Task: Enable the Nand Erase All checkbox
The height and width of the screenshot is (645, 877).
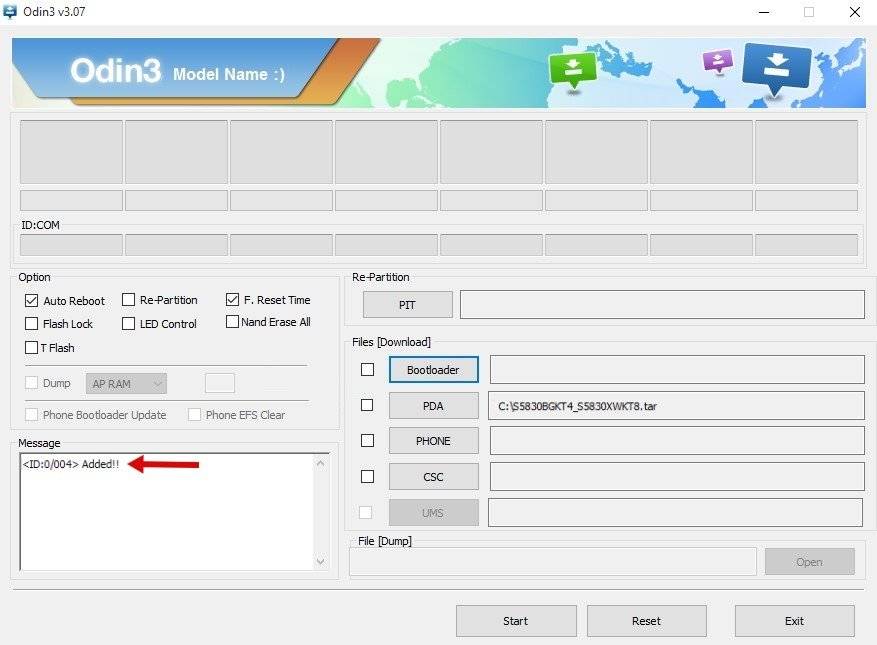Action: pos(232,322)
